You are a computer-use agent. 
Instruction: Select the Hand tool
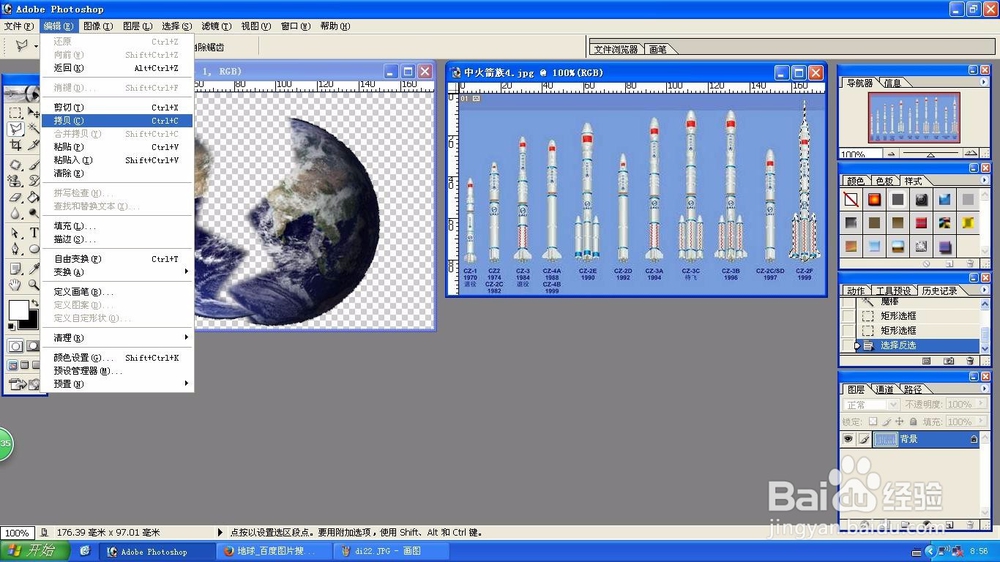[x=15, y=285]
